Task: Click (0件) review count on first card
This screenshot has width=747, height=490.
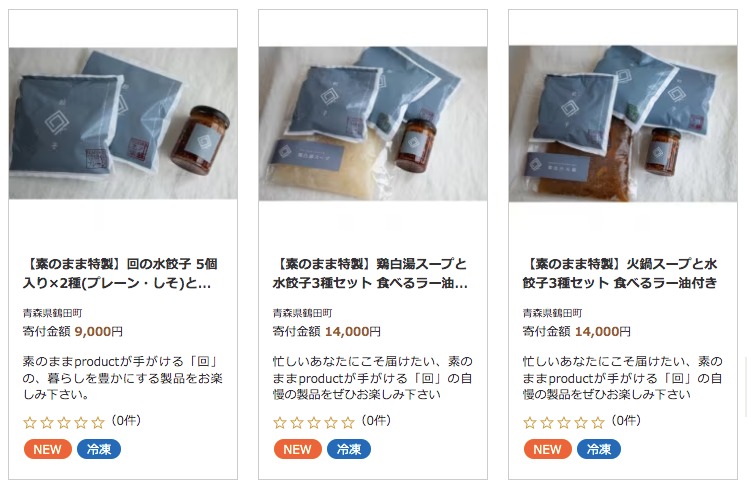Action: [126, 420]
